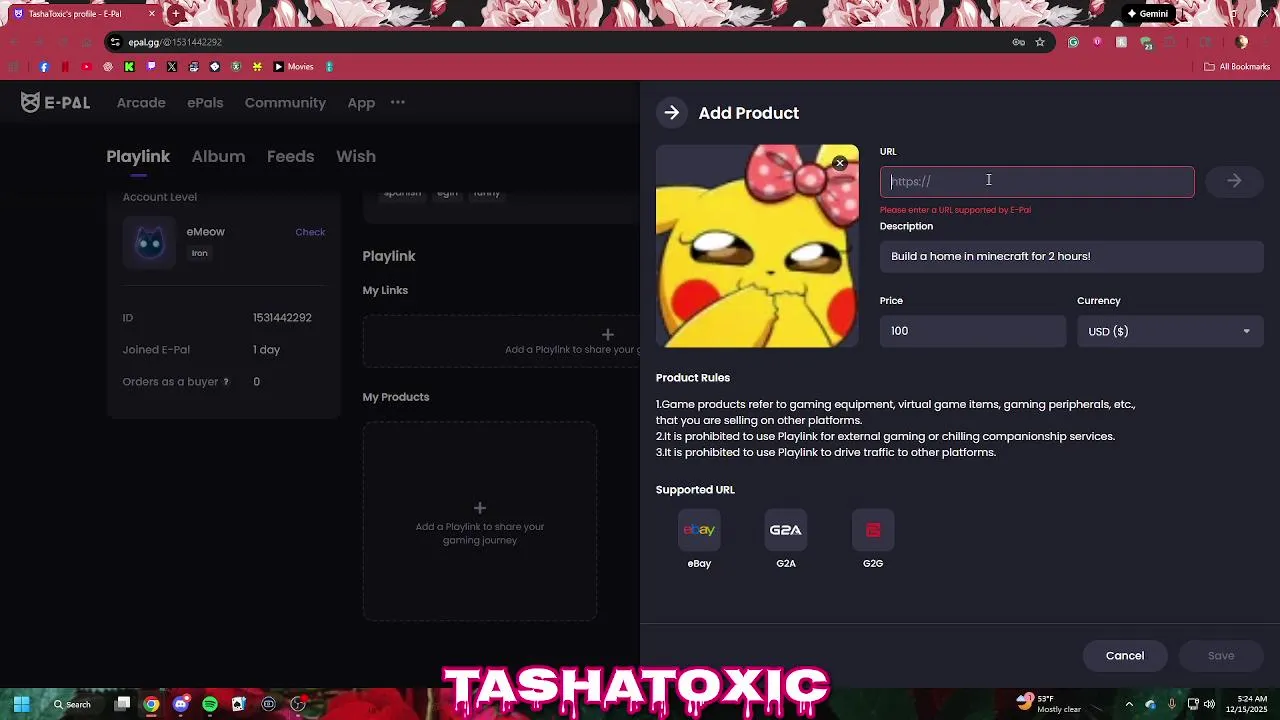The image size is (1280, 720).
Task: Open the password key icon in address bar
Action: (x=1018, y=42)
